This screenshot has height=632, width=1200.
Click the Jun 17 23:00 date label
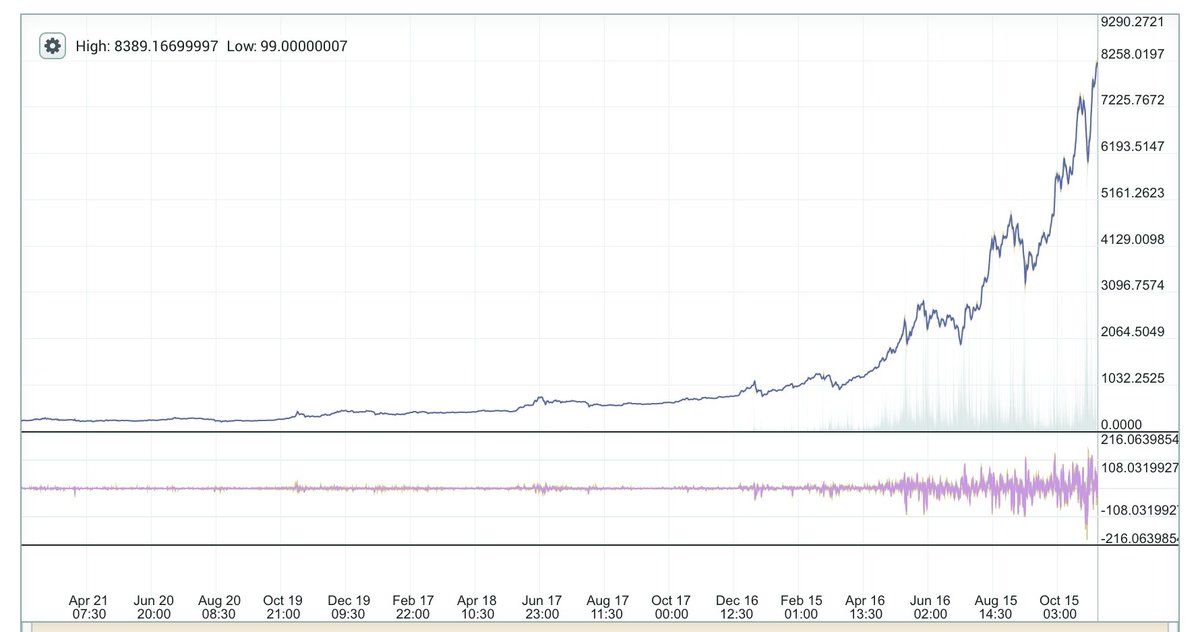pyautogui.click(x=542, y=607)
